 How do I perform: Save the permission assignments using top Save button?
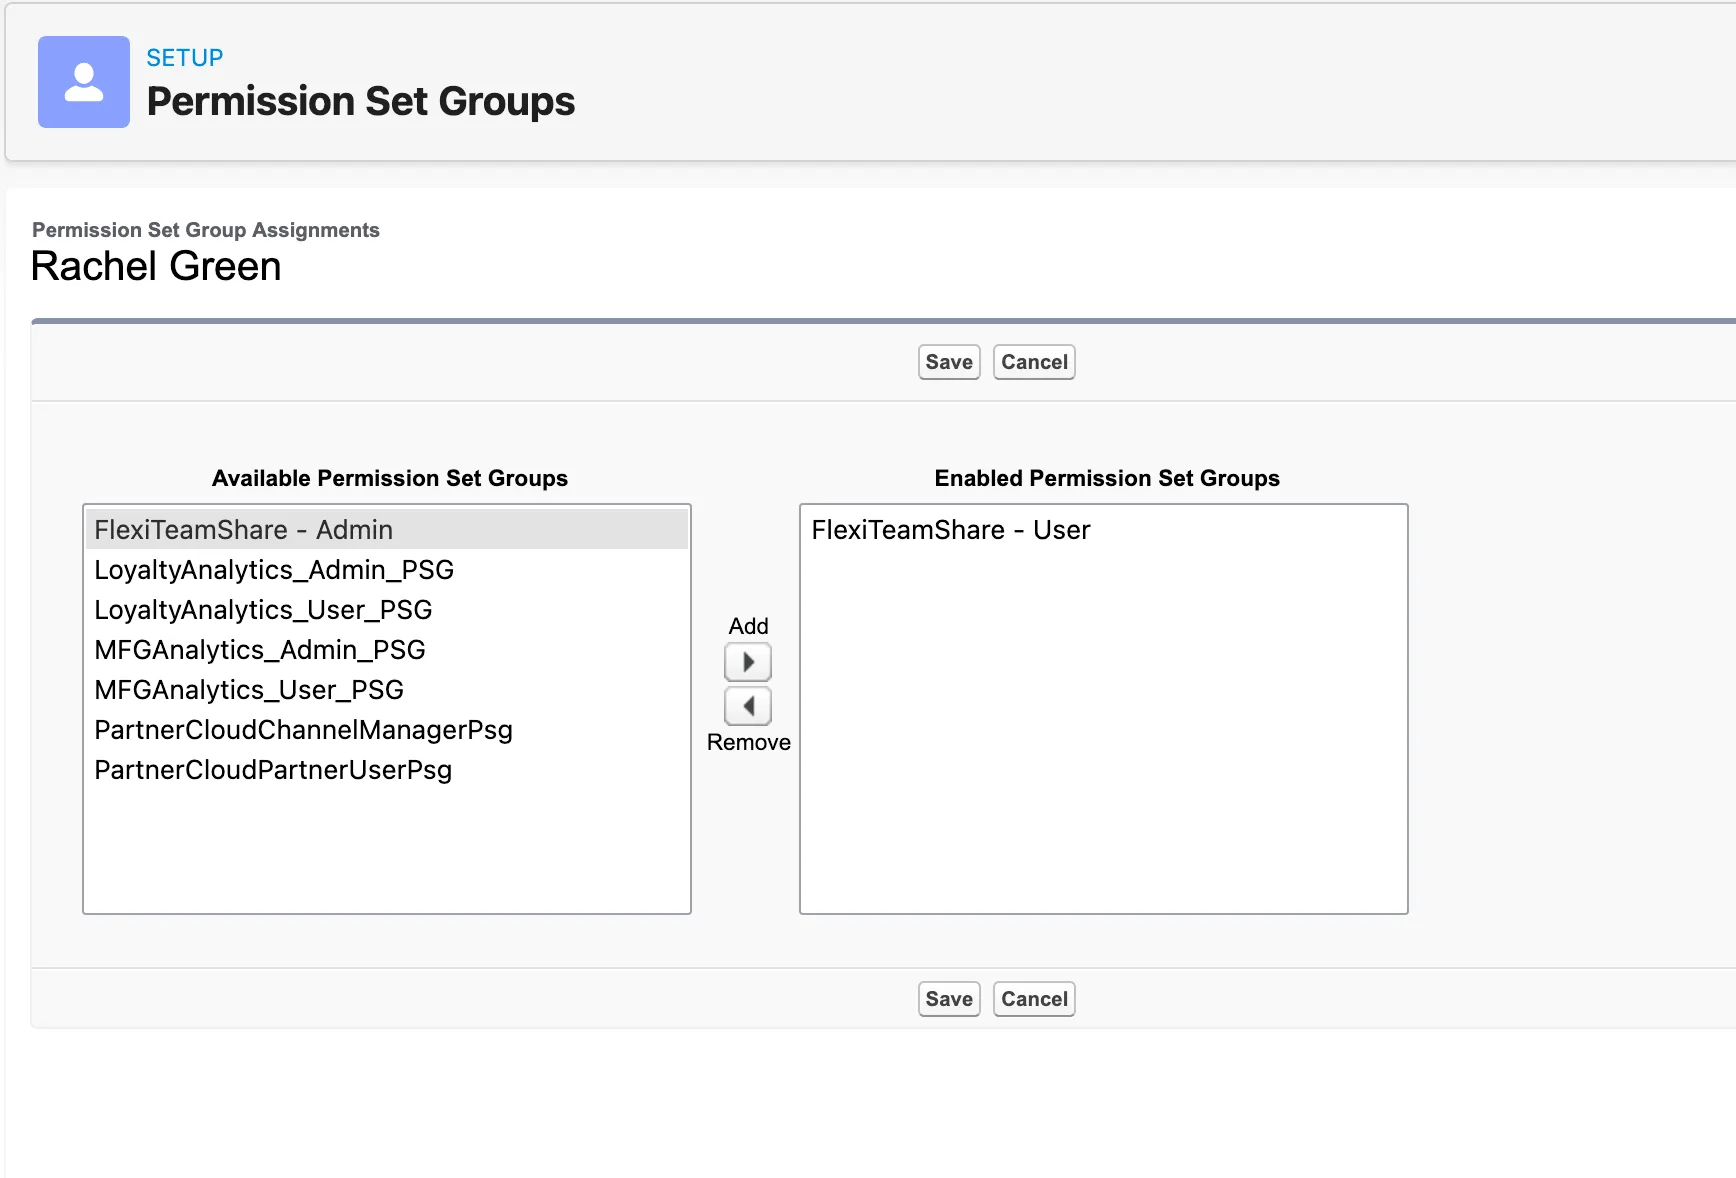coord(948,361)
